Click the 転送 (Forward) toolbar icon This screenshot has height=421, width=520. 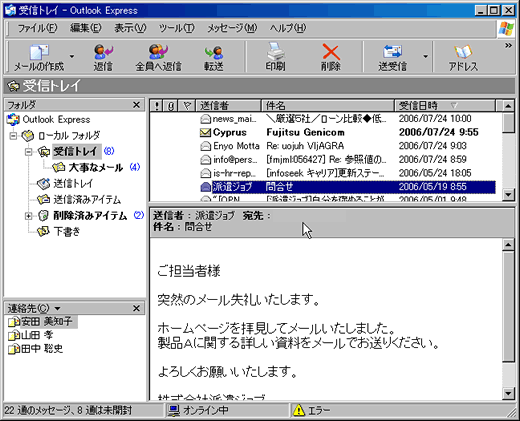coord(214,57)
